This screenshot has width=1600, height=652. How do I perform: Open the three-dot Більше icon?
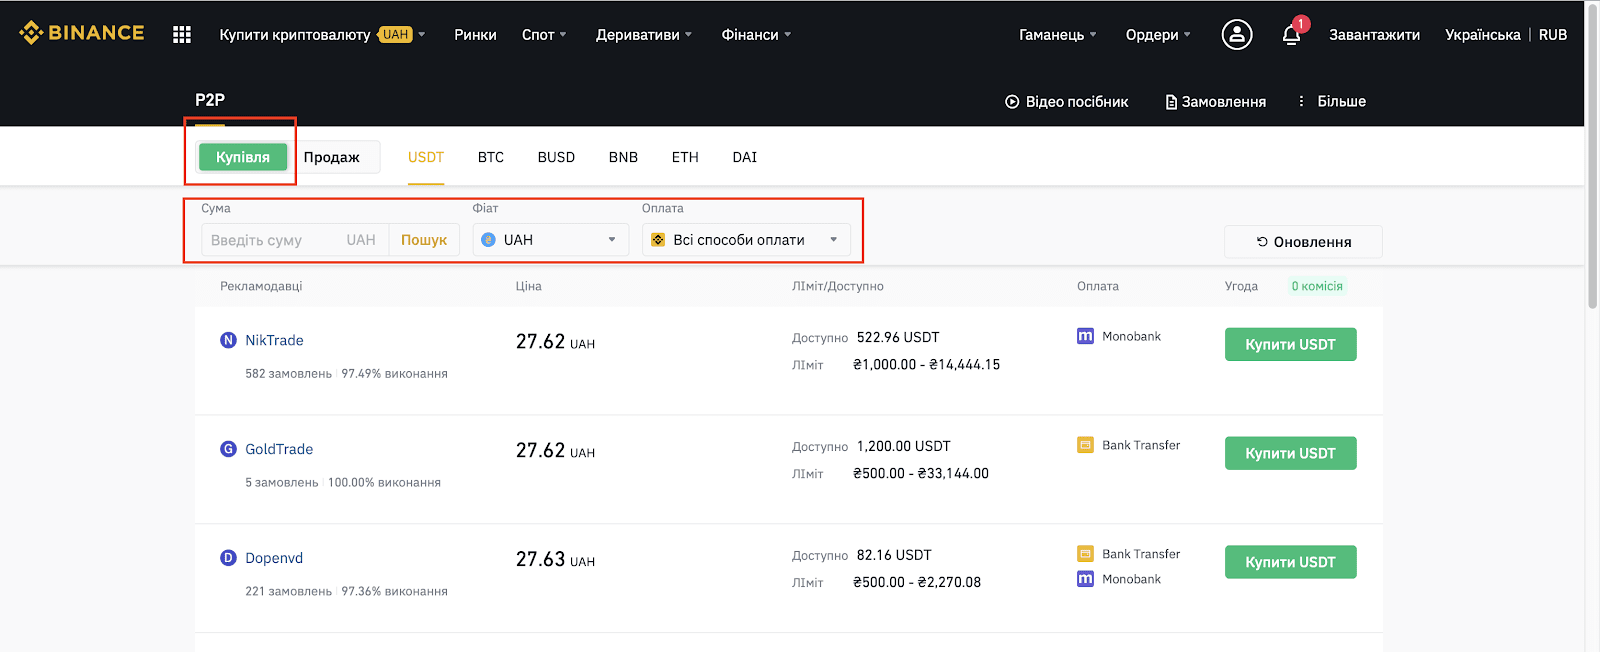click(x=1301, y=101)
